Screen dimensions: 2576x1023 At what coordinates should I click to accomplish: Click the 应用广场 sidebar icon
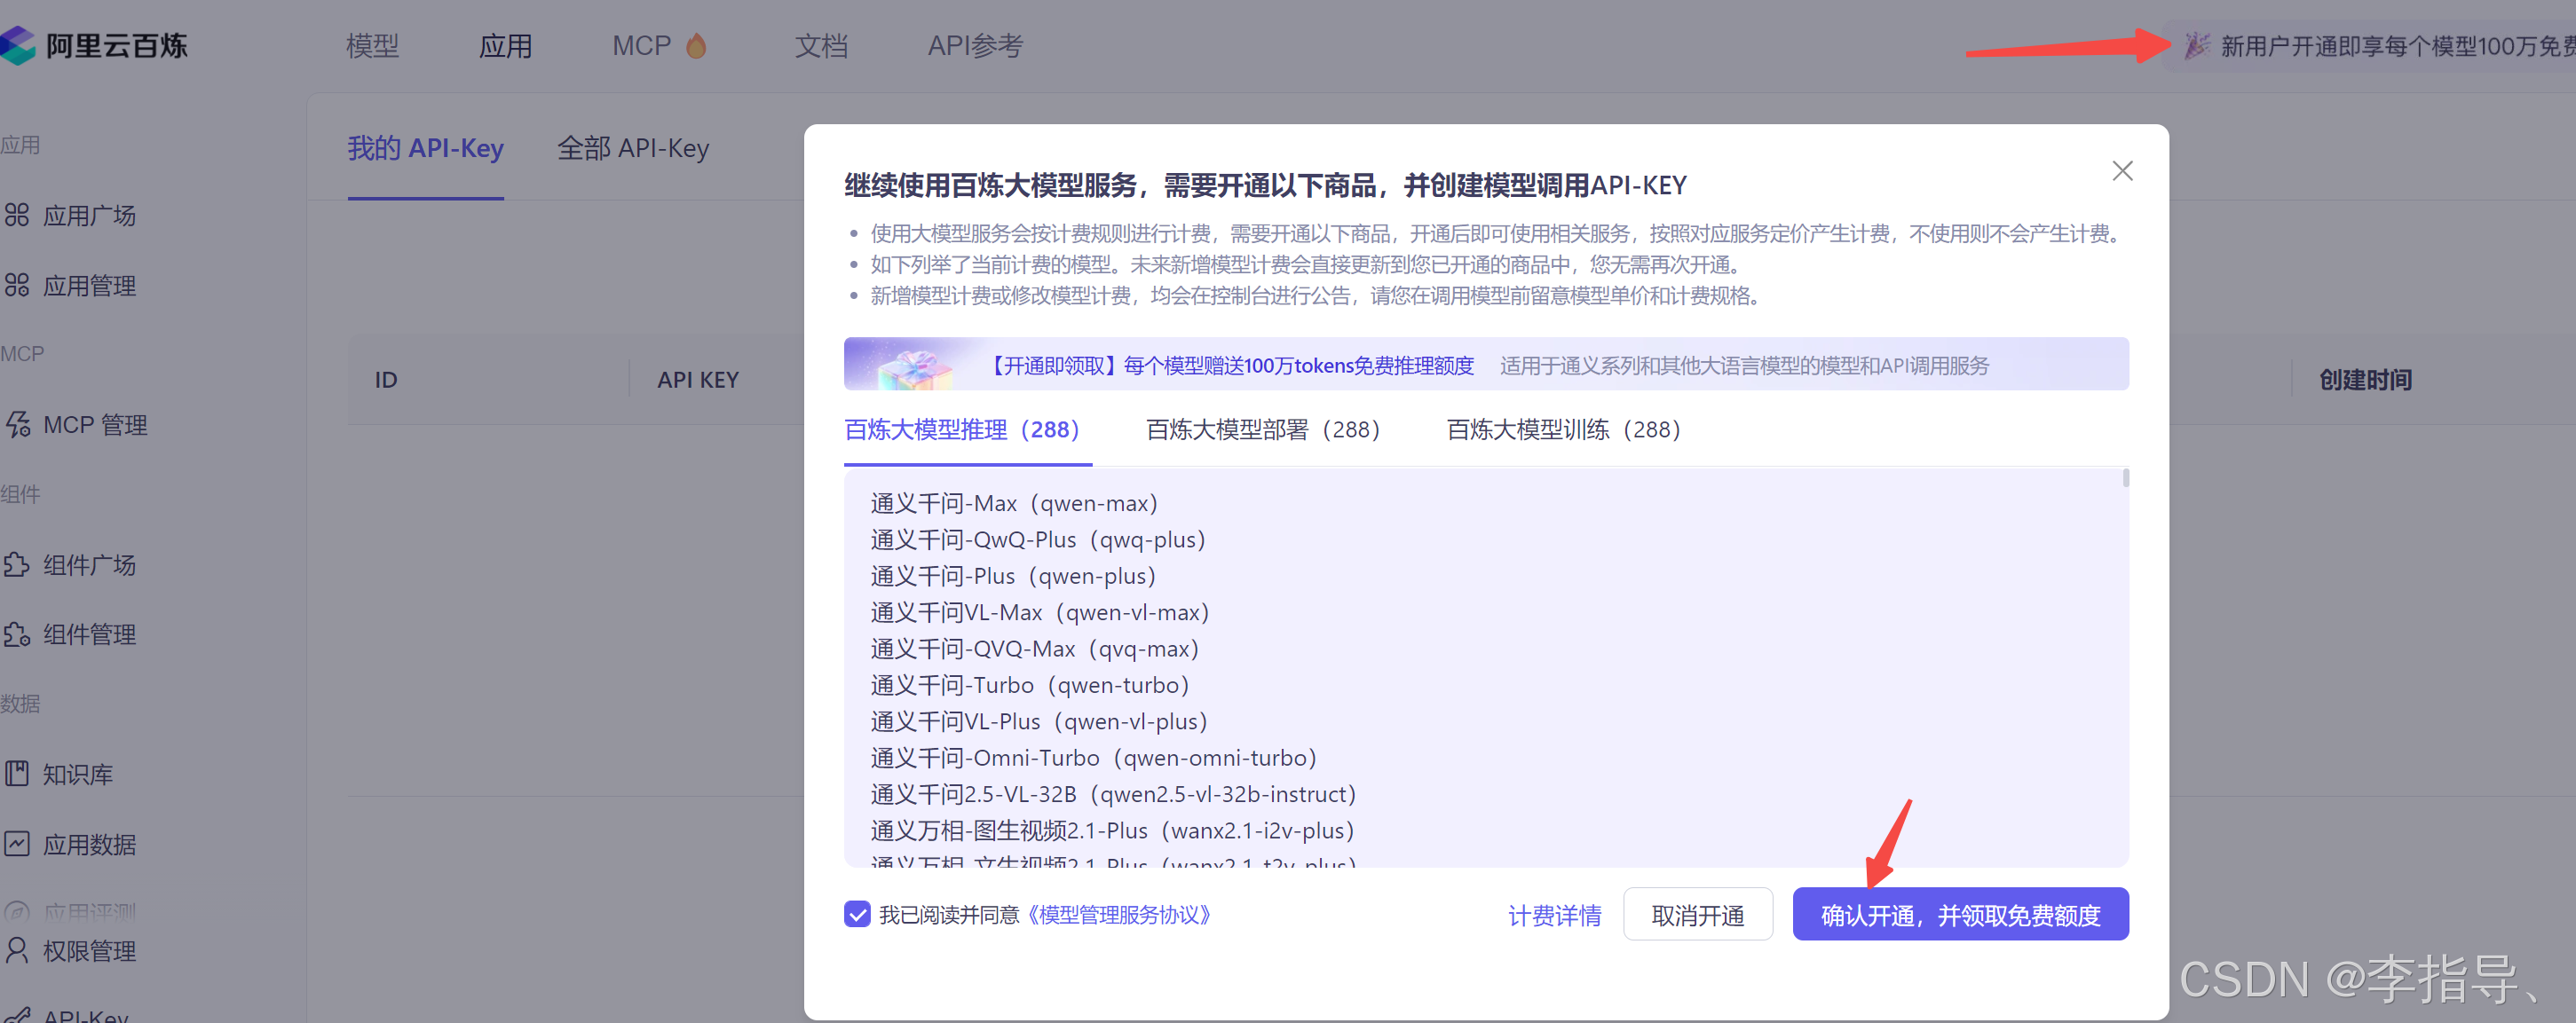17,215
